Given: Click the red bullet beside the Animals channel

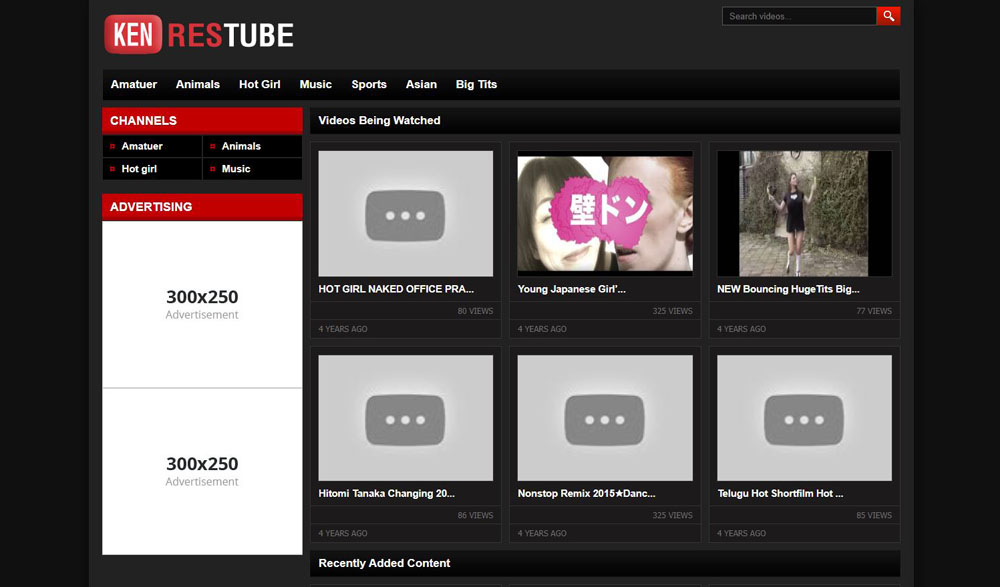Looking at the screenshot, I should 212,146.
